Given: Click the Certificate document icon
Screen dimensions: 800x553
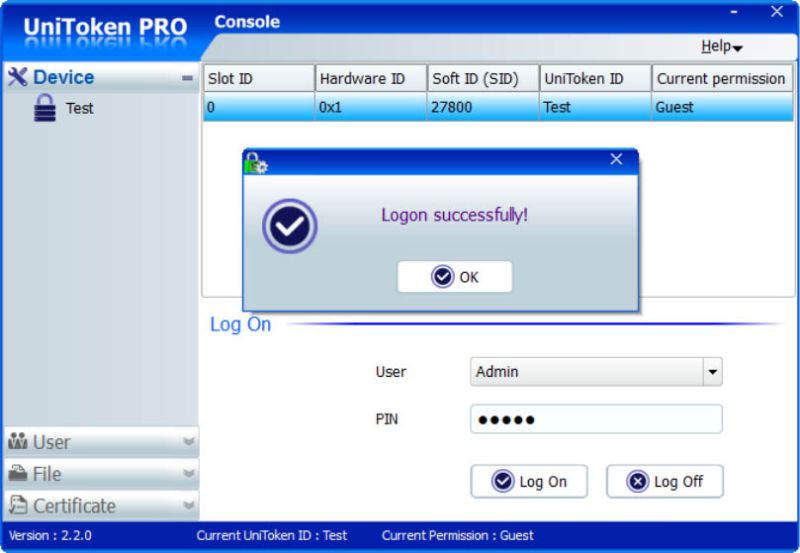Looking at the screenshot, I should (17, 505).
